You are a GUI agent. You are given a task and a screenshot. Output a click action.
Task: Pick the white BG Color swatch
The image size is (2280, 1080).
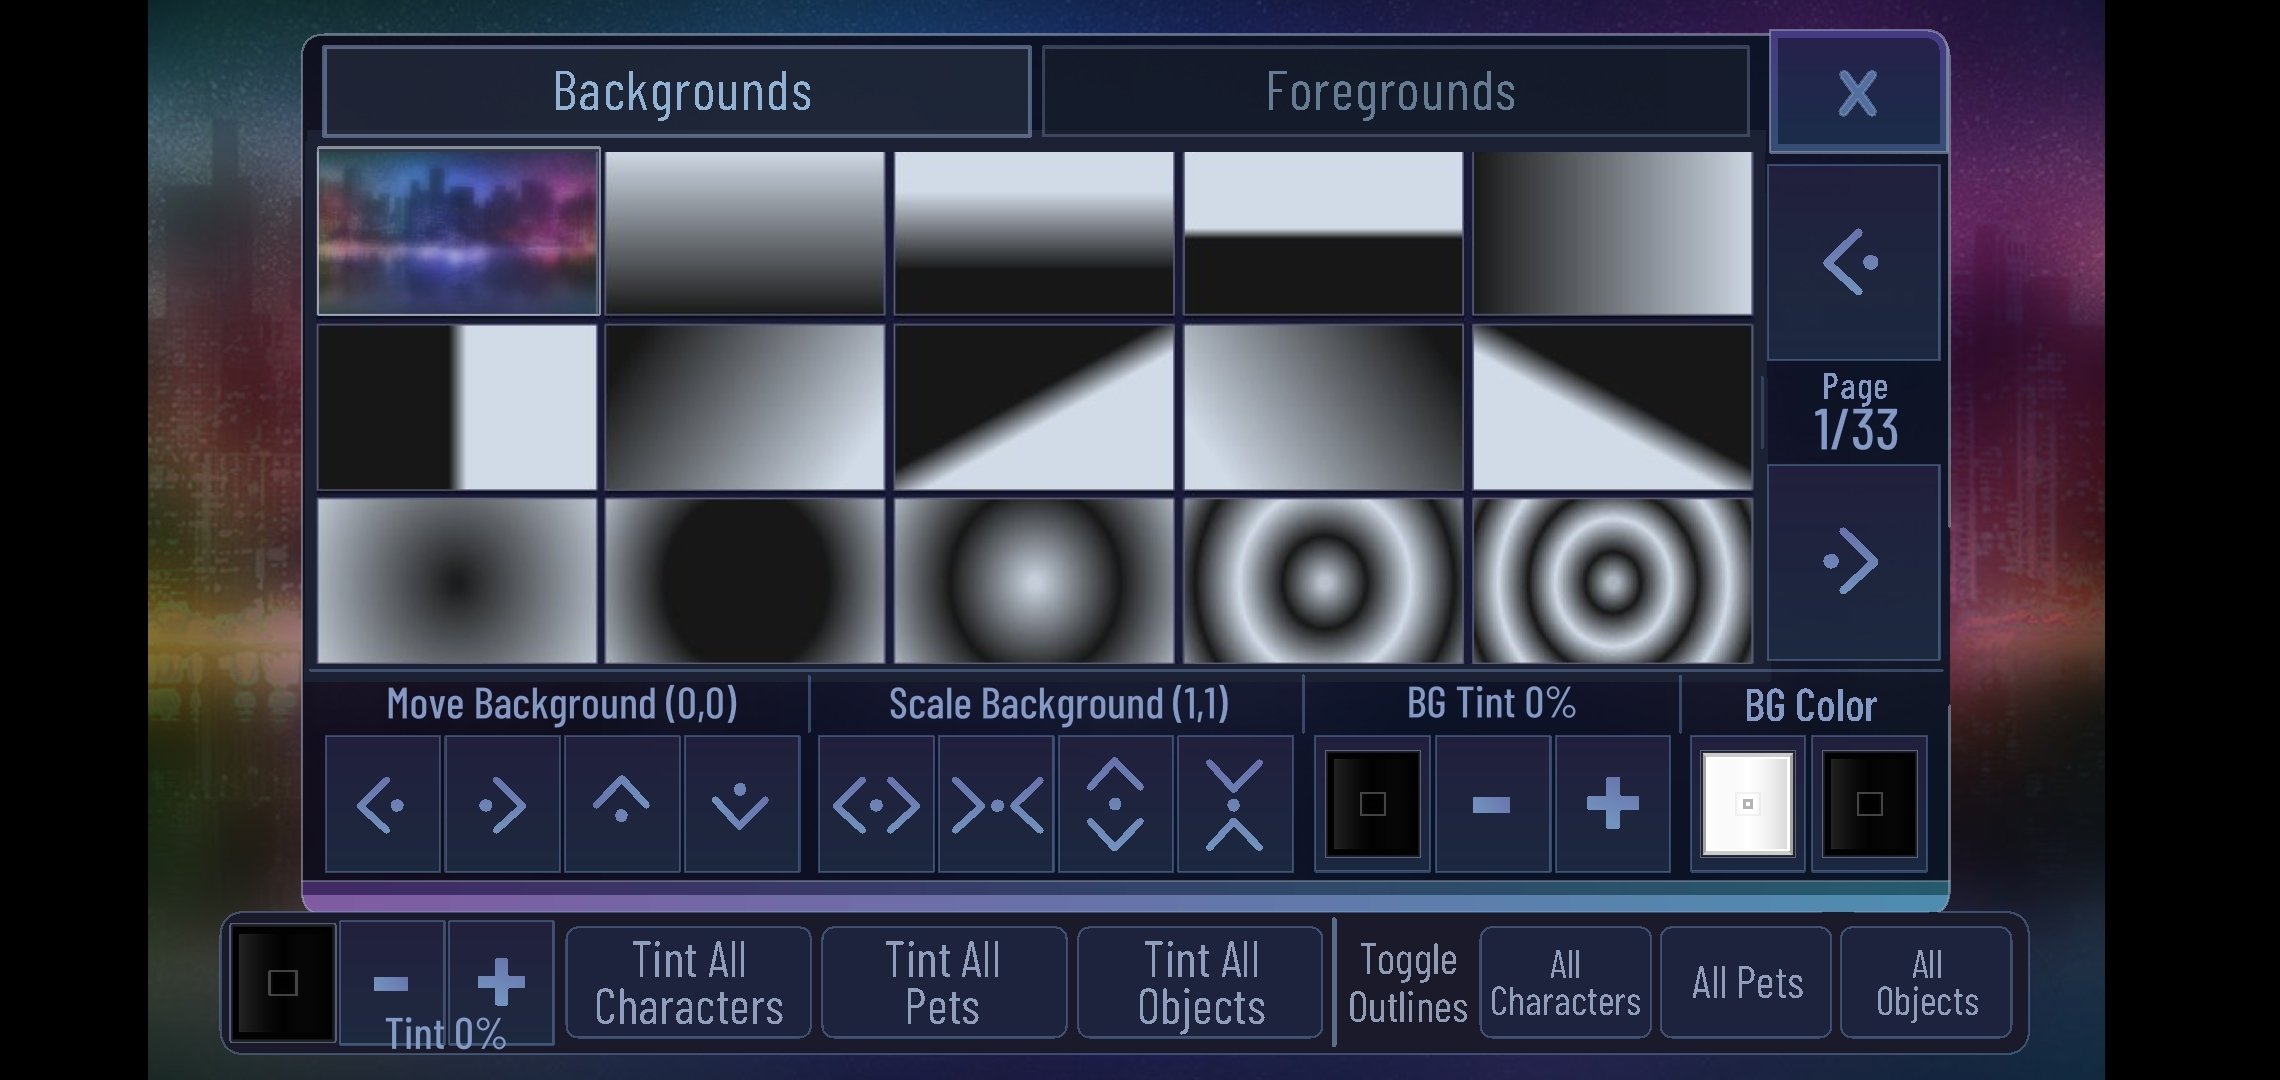tap(1747, 804)
